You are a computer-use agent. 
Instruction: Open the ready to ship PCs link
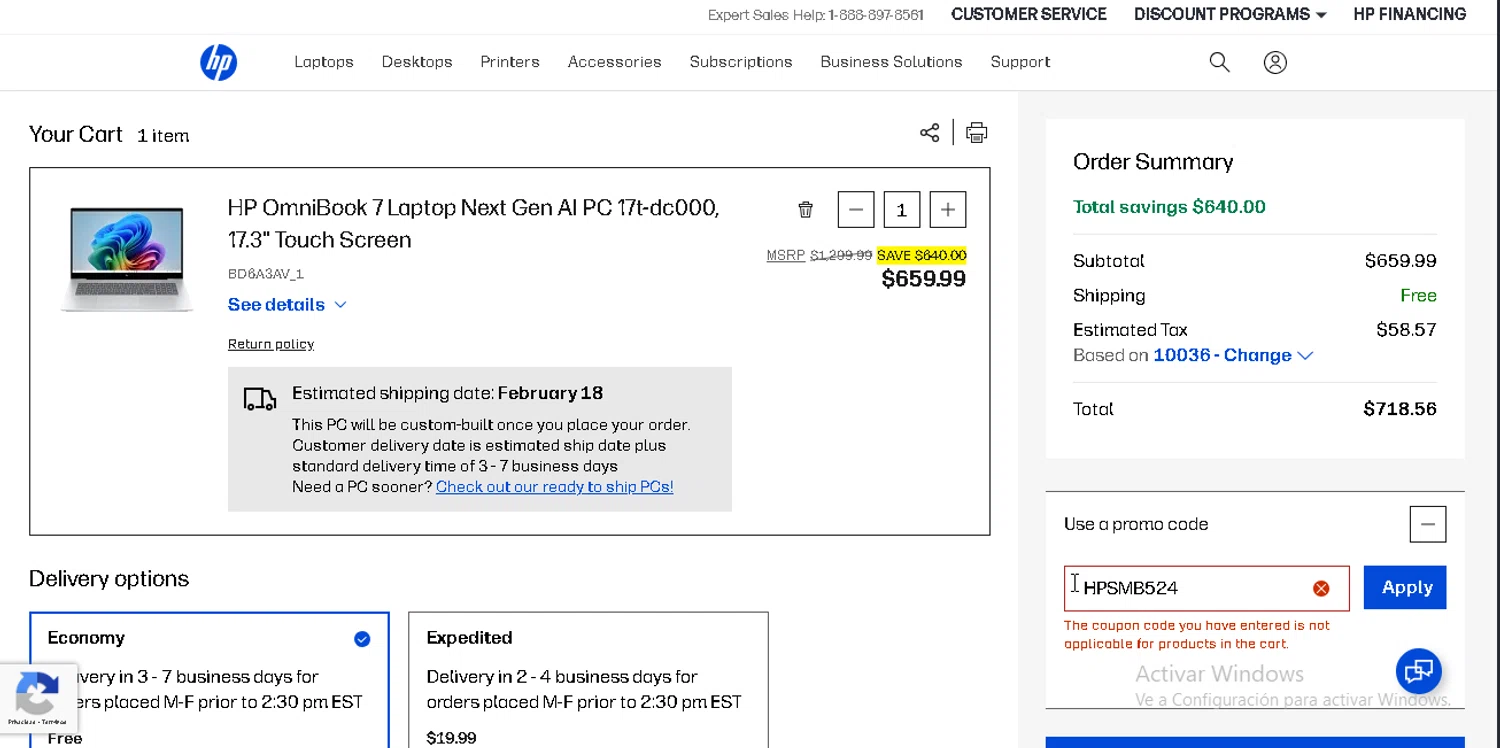click(x=554, y=487)
